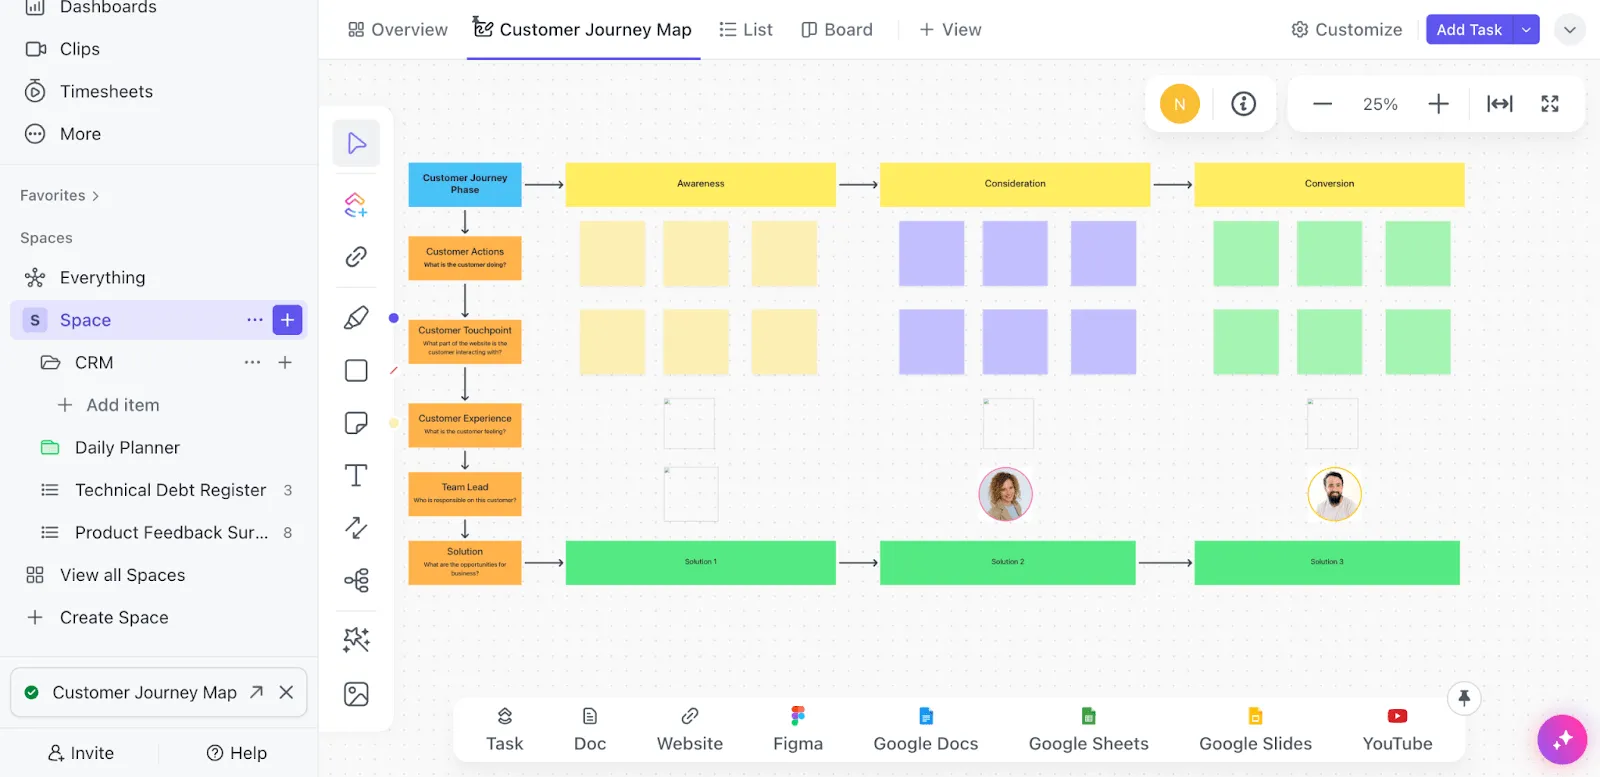
Task: Expand the Favorites section
Action: (x=60, y=196)
